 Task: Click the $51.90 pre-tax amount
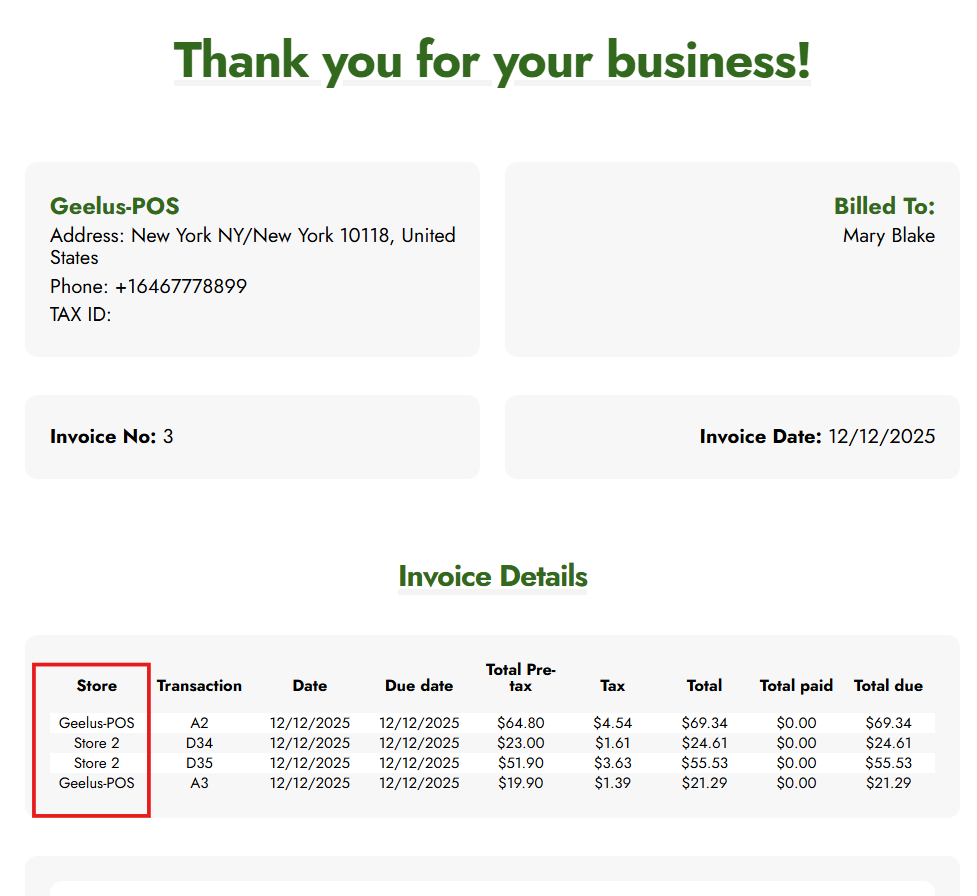(521, 763)
